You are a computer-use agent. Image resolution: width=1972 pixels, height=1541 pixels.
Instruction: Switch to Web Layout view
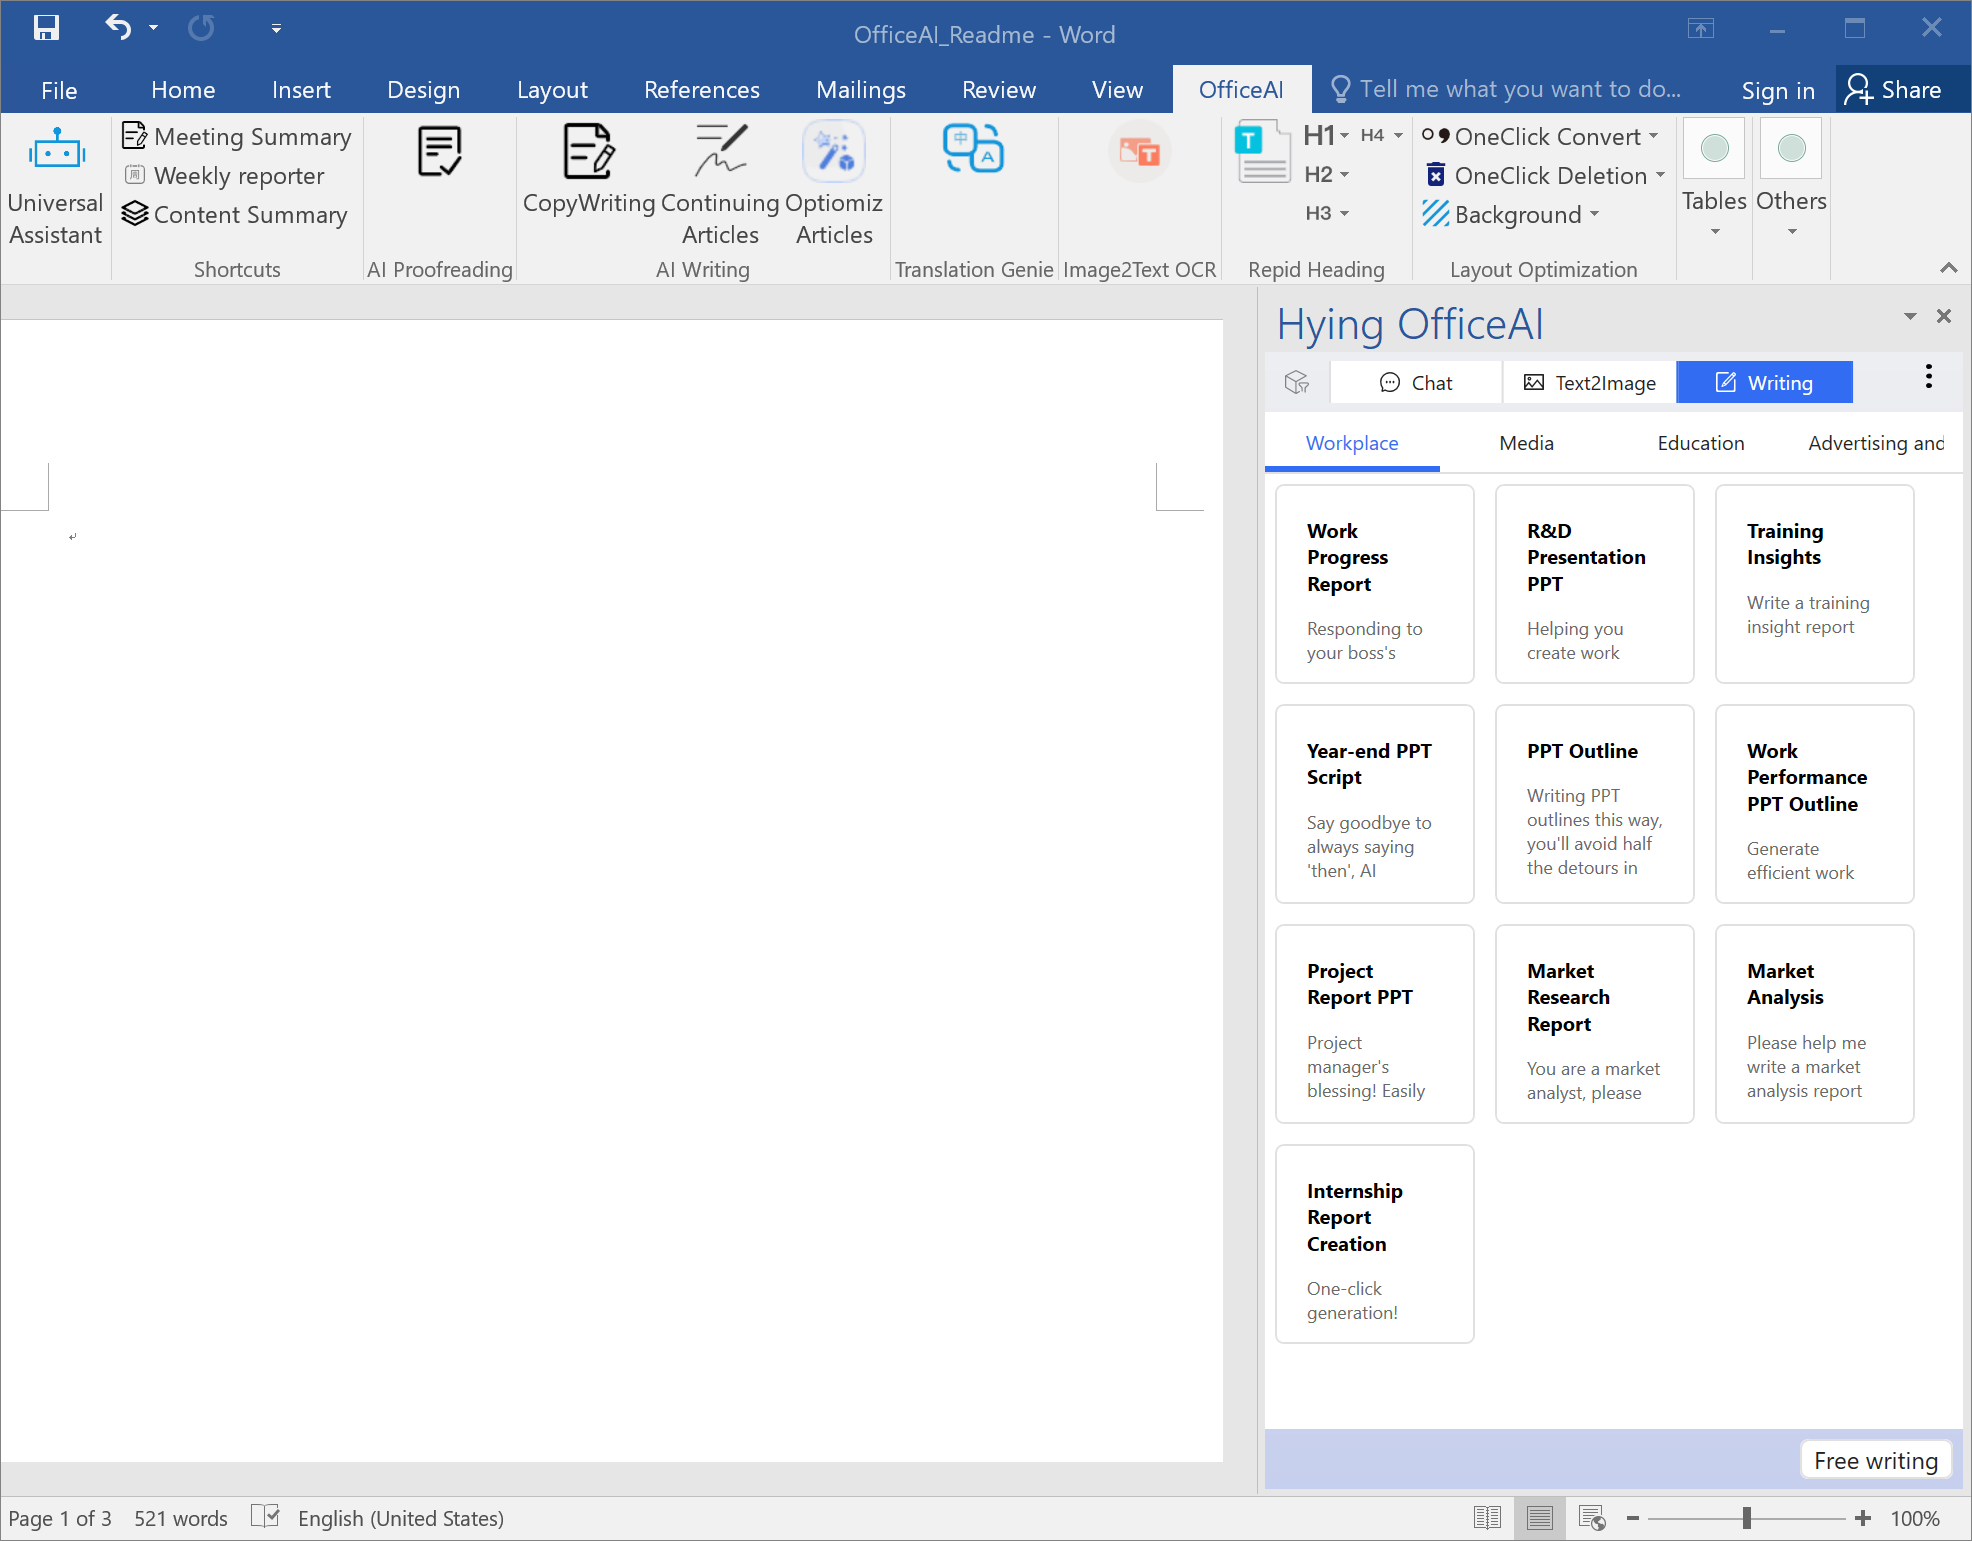coord(1592,1518)
